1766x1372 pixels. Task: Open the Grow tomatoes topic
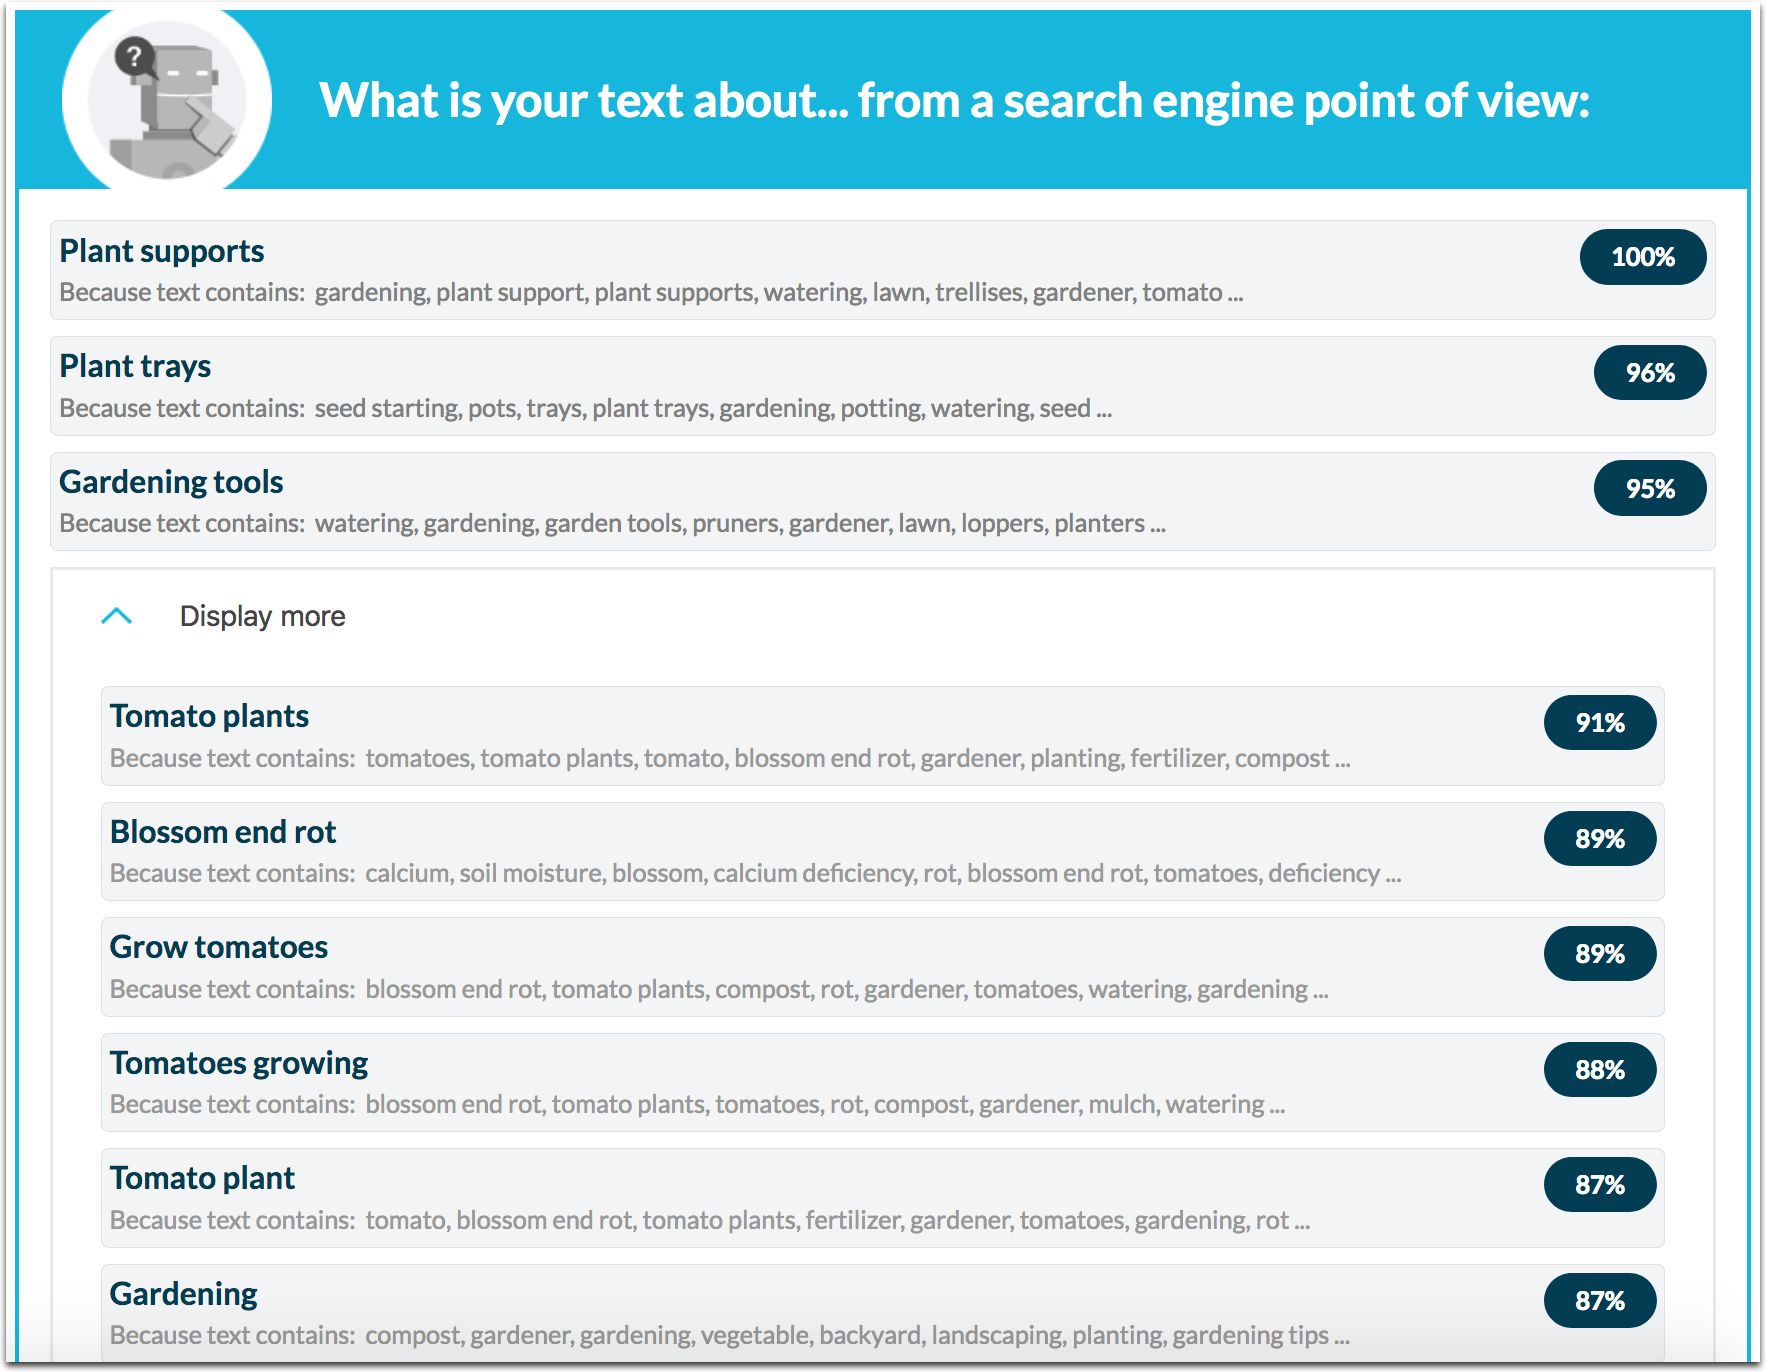click(x=219, y=947)
